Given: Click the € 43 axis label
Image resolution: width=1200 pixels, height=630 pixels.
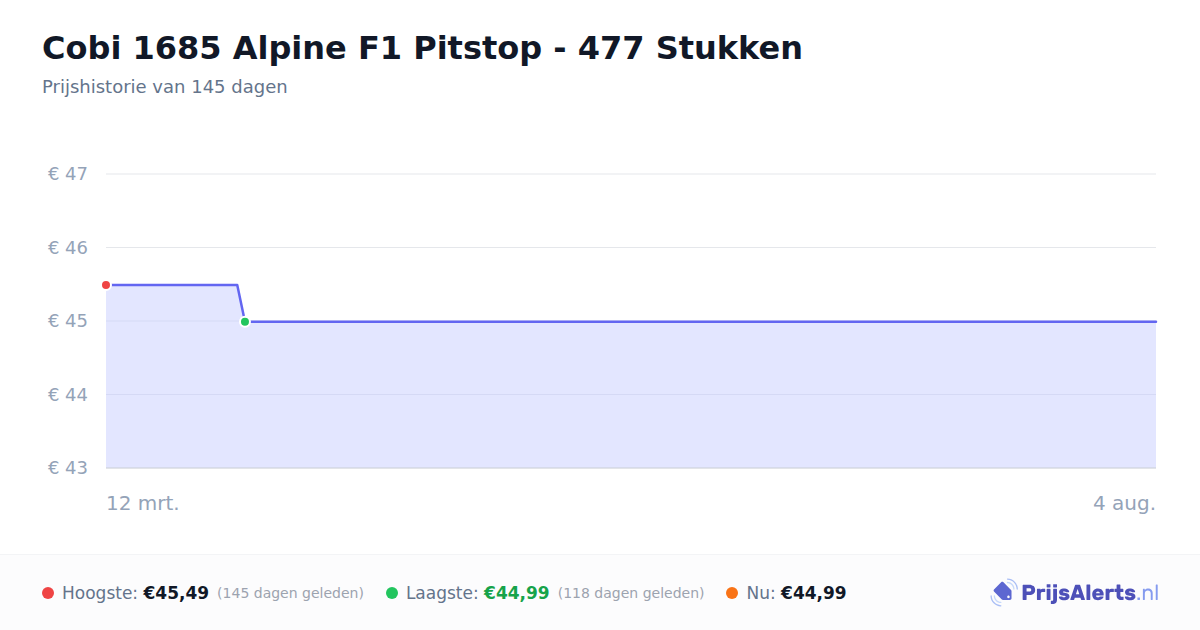Looking at the screenshot, I should click(x=68, y=468).
